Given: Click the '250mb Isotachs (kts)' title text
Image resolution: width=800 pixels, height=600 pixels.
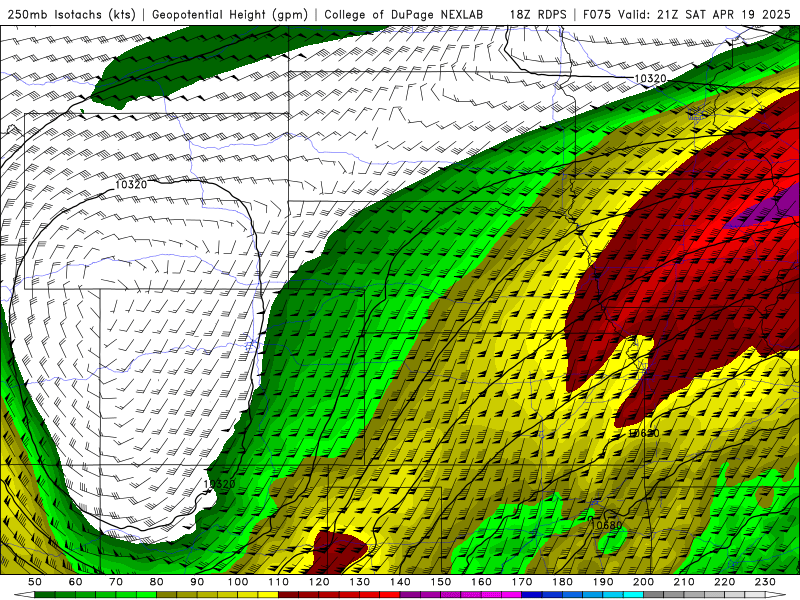Looking at the screenshot, I should coord(71,15).
